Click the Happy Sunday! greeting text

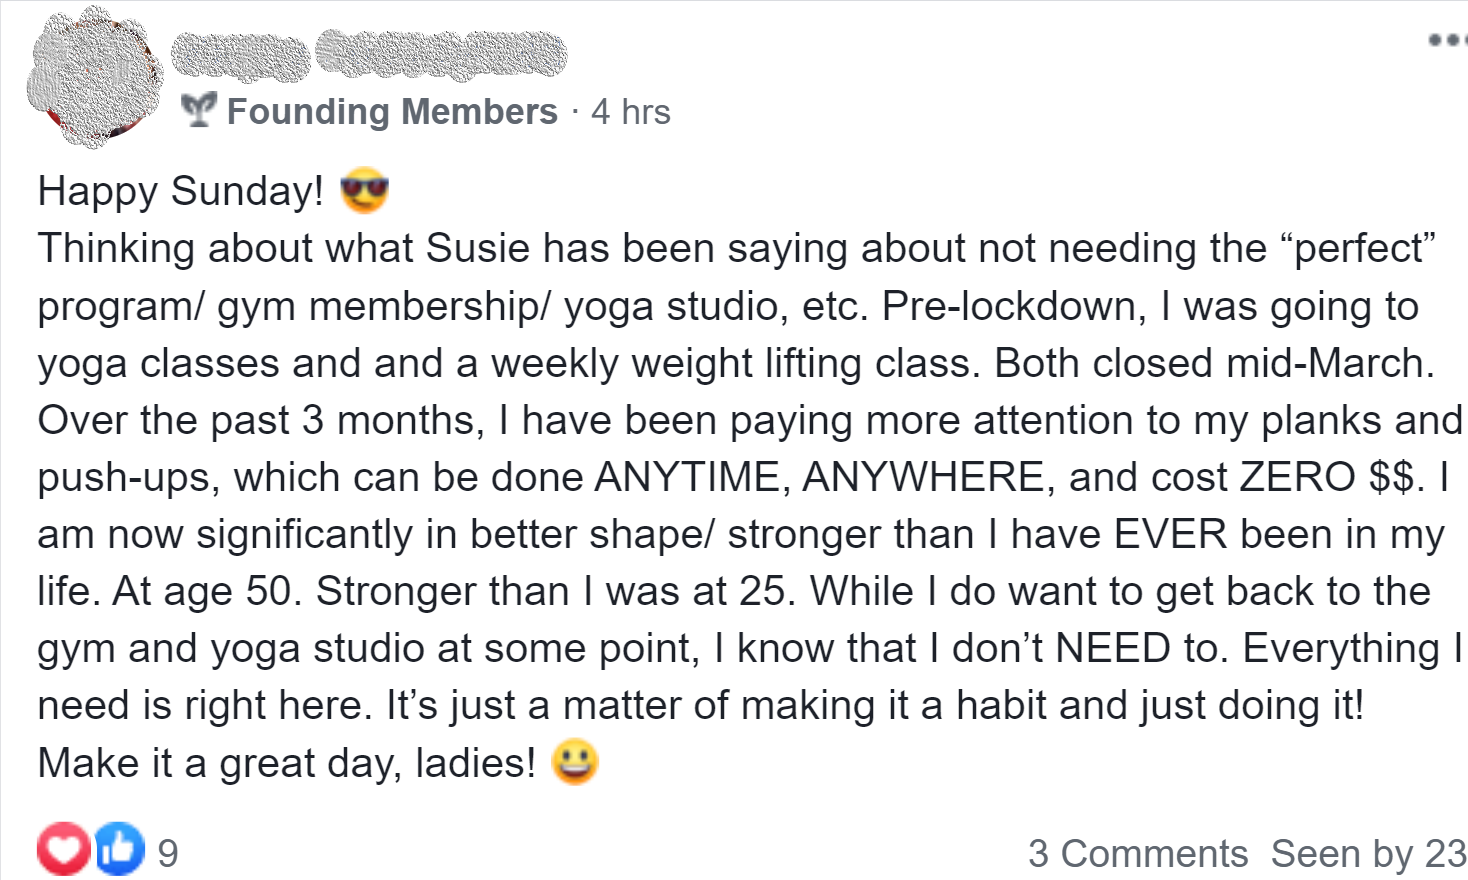180,191
